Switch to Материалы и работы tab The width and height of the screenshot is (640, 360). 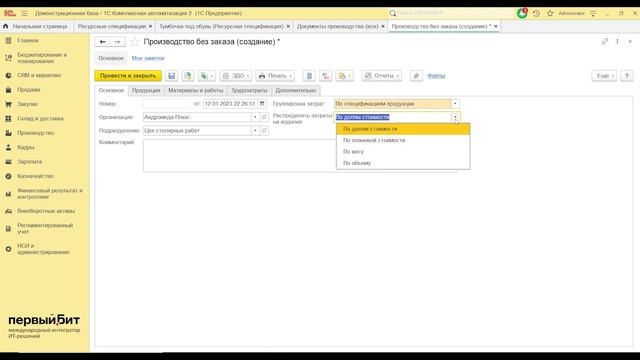point(196,90)
